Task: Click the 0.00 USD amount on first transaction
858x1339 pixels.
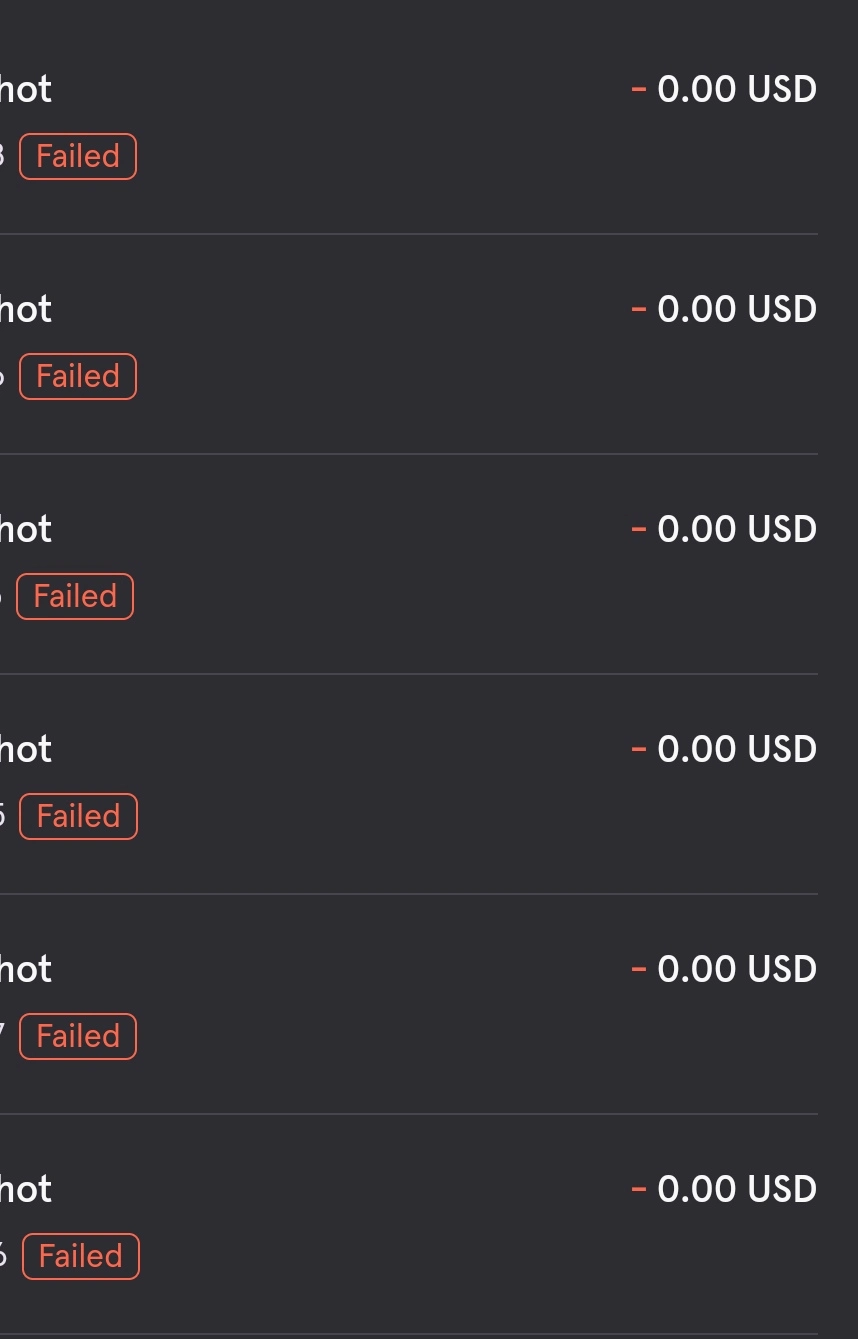Action: (737, 89)
